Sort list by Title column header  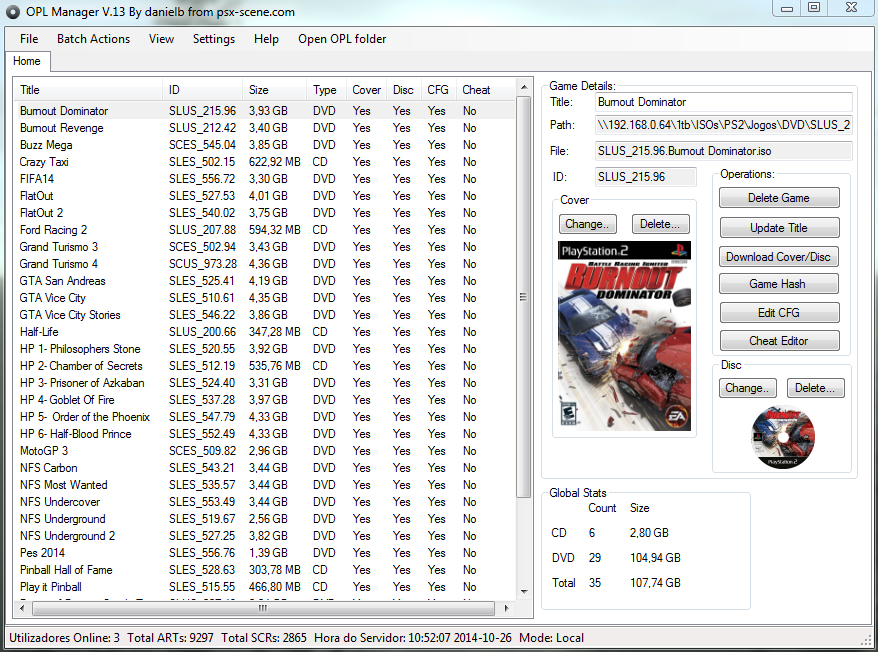pyautogui.click(x=89, y=90)
